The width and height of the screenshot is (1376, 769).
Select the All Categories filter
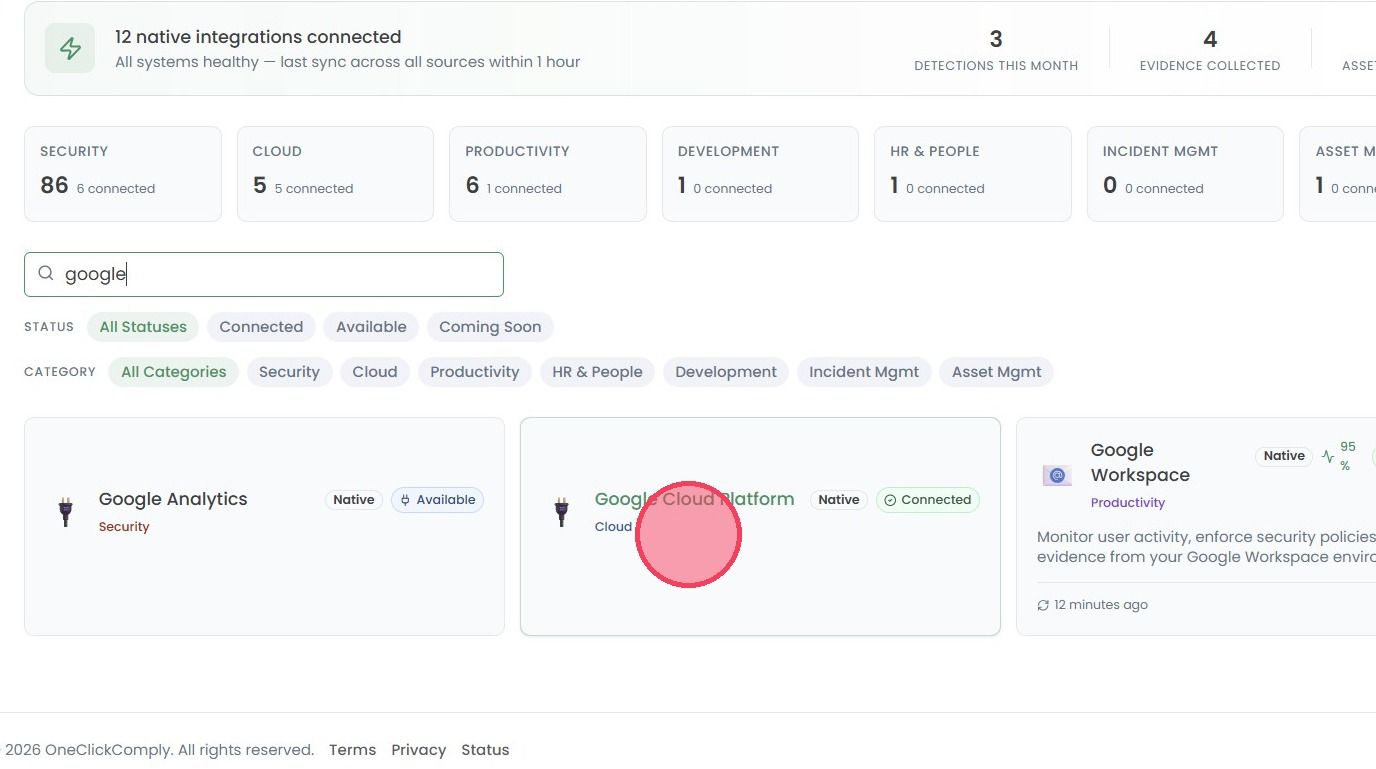click(x=174, y=372)
